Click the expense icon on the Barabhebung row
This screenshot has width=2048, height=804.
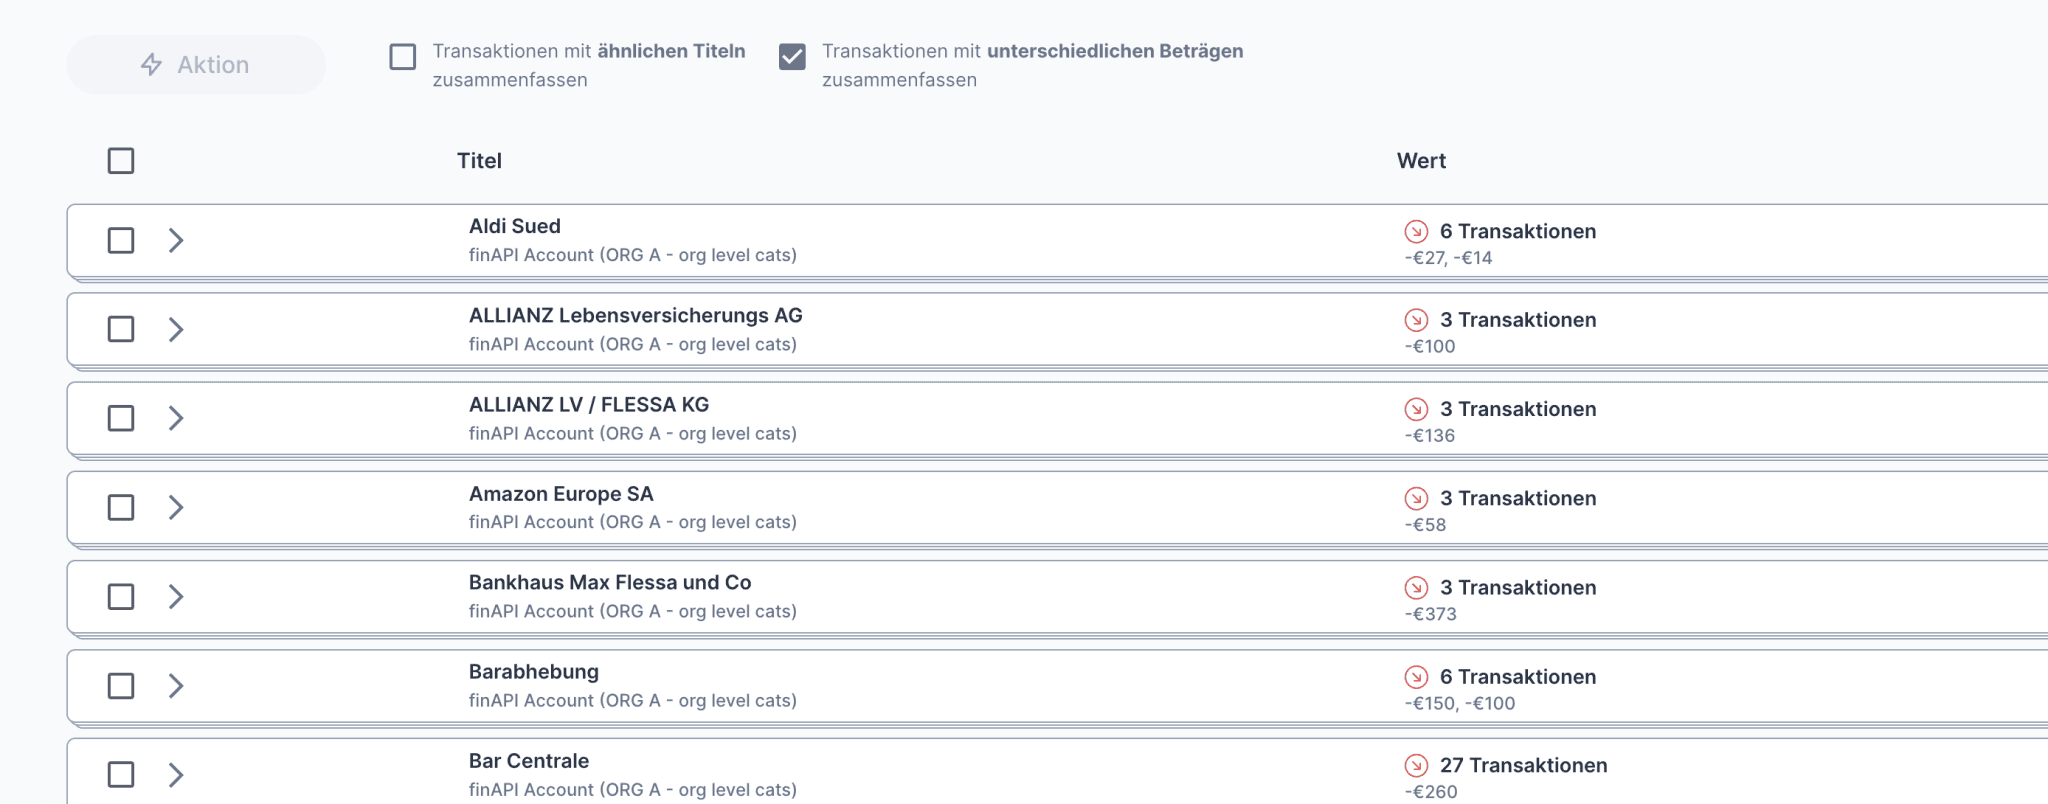click(1416, 677)
